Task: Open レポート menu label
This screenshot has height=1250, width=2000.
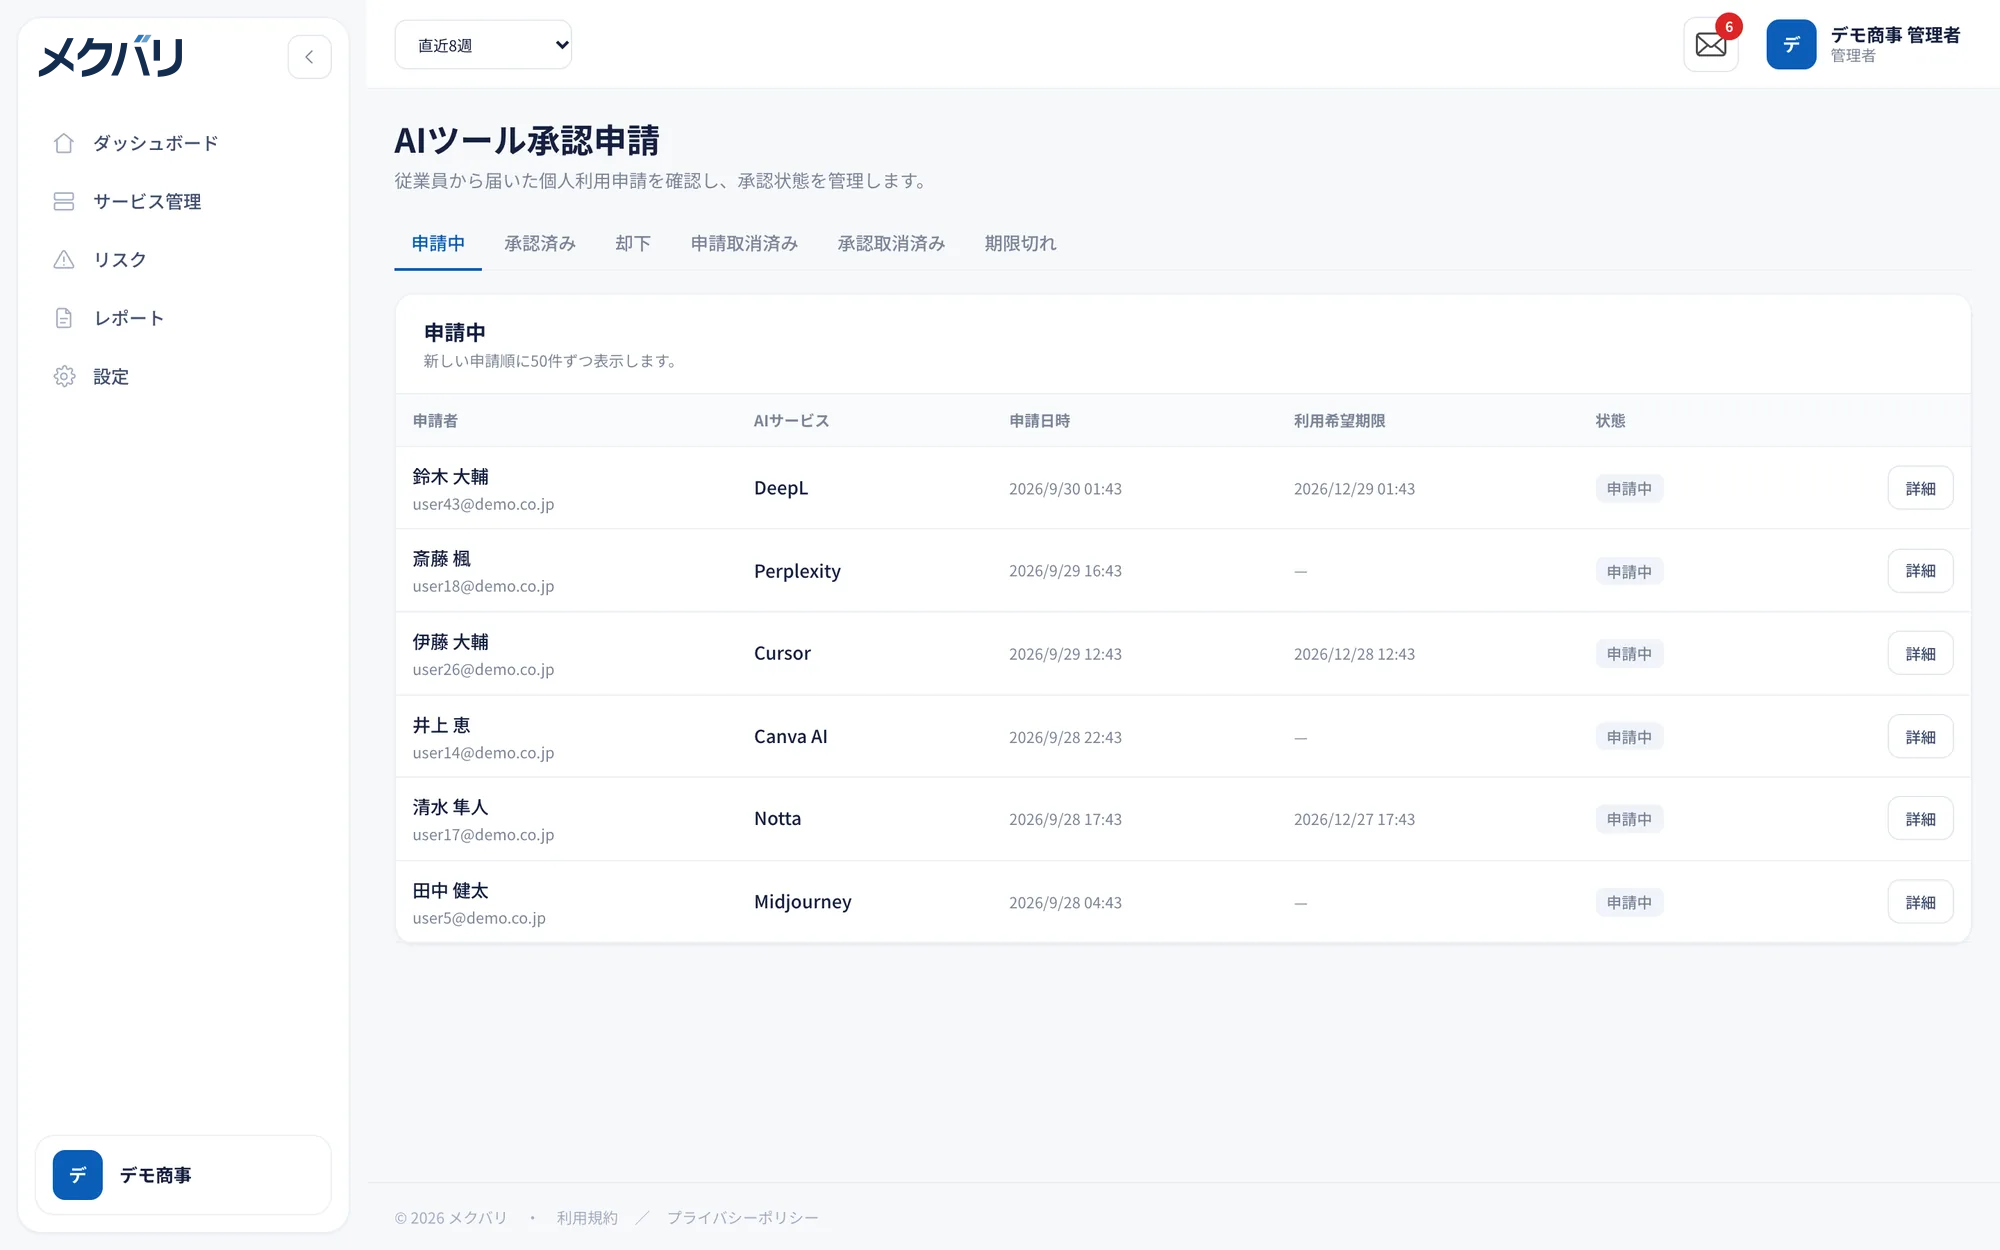Action: (129, 318)
